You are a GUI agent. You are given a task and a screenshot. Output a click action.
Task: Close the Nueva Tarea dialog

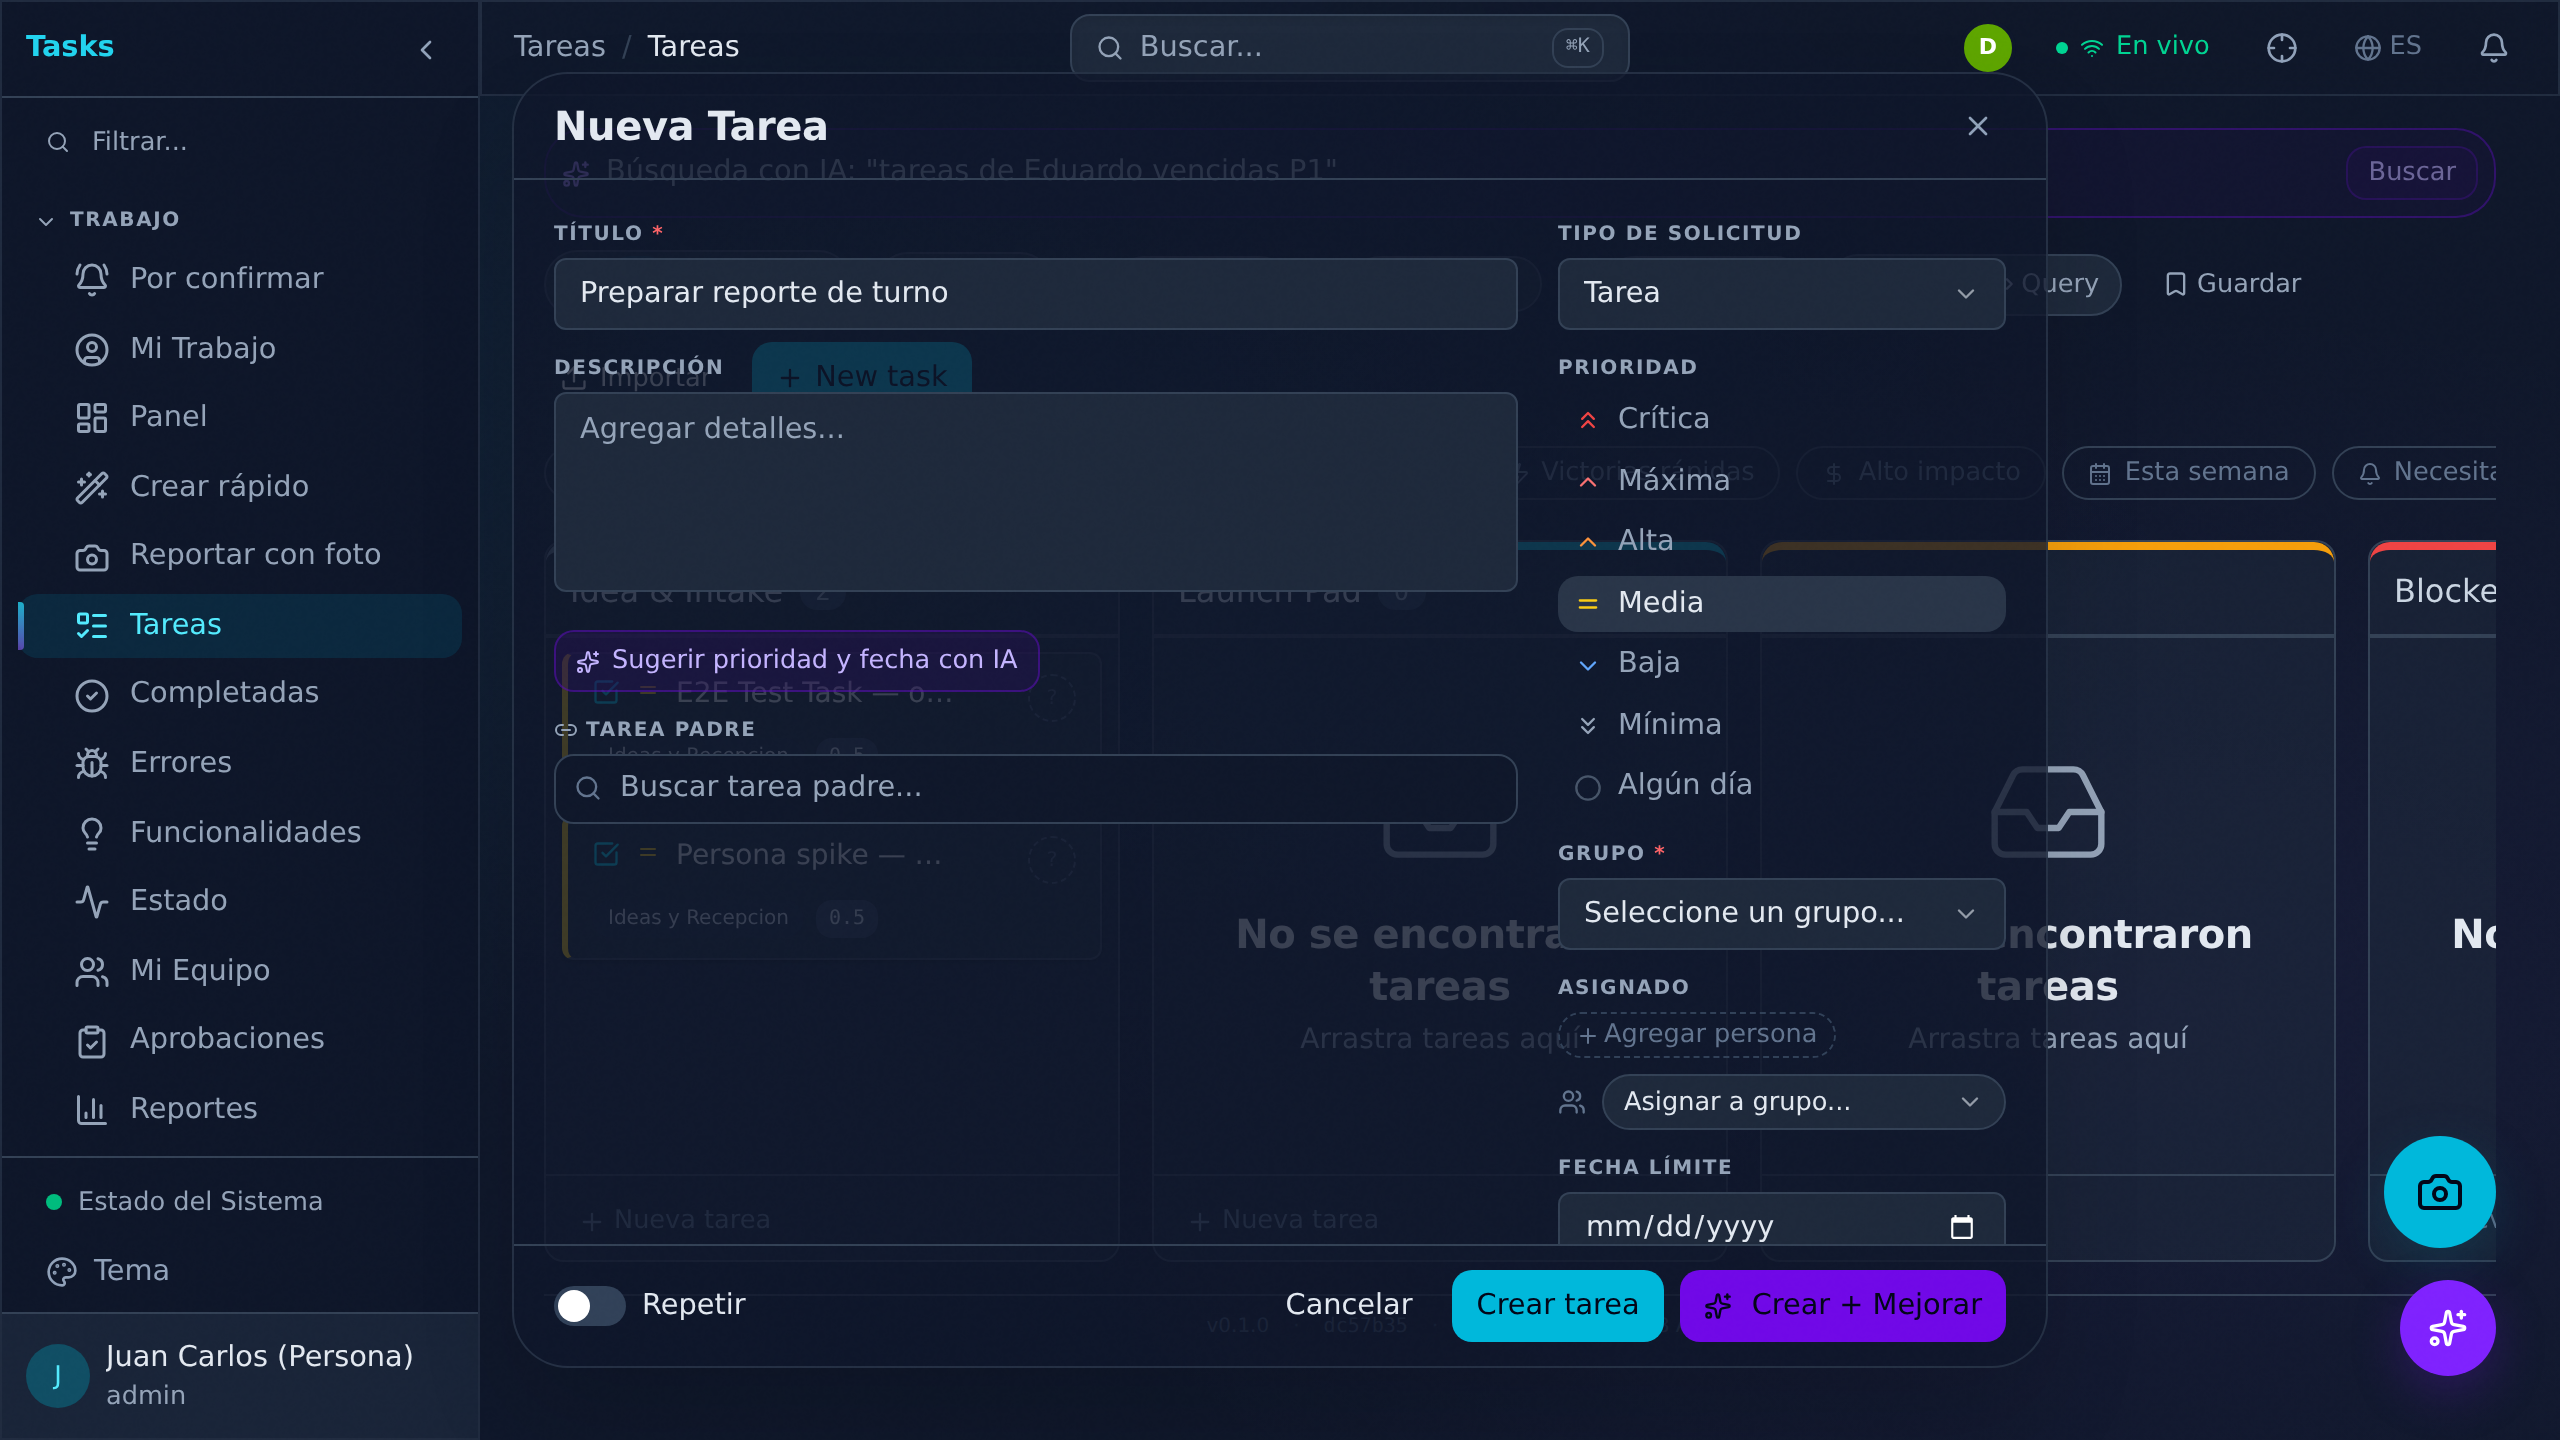pyautogui.click(x=1978, y=126)
